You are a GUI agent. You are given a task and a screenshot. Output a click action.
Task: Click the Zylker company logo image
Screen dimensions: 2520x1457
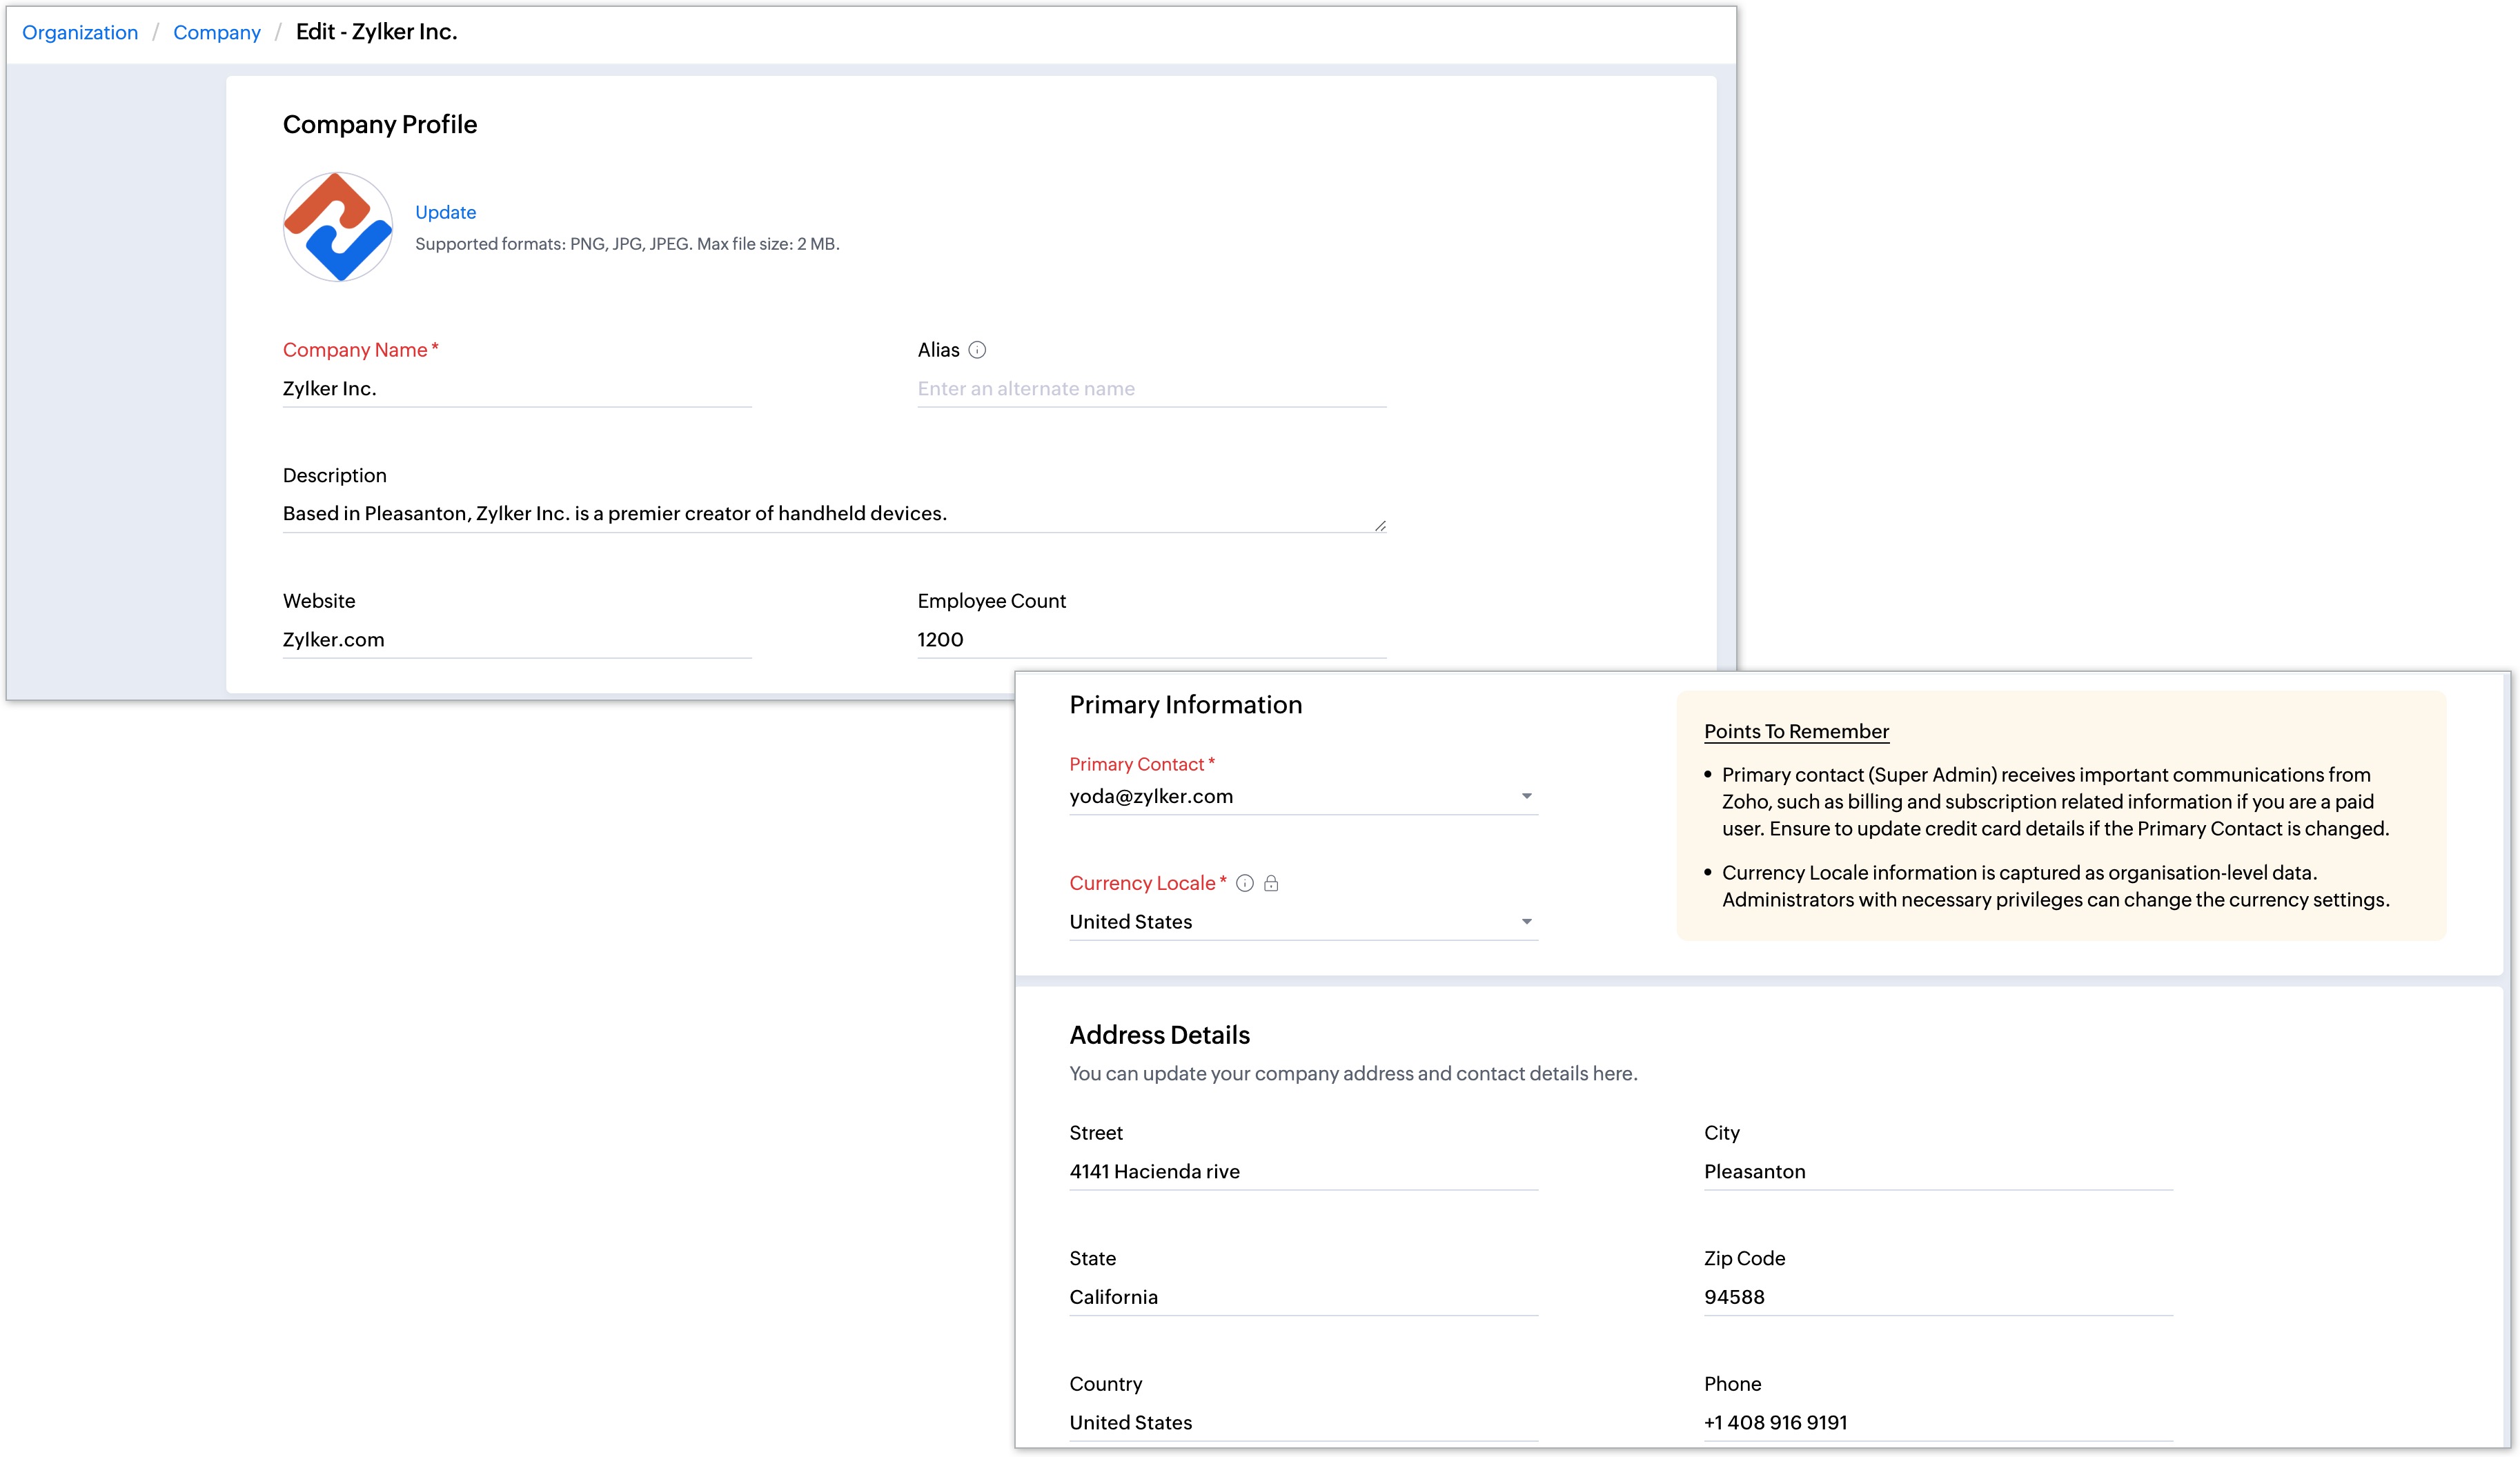point(338,227)
